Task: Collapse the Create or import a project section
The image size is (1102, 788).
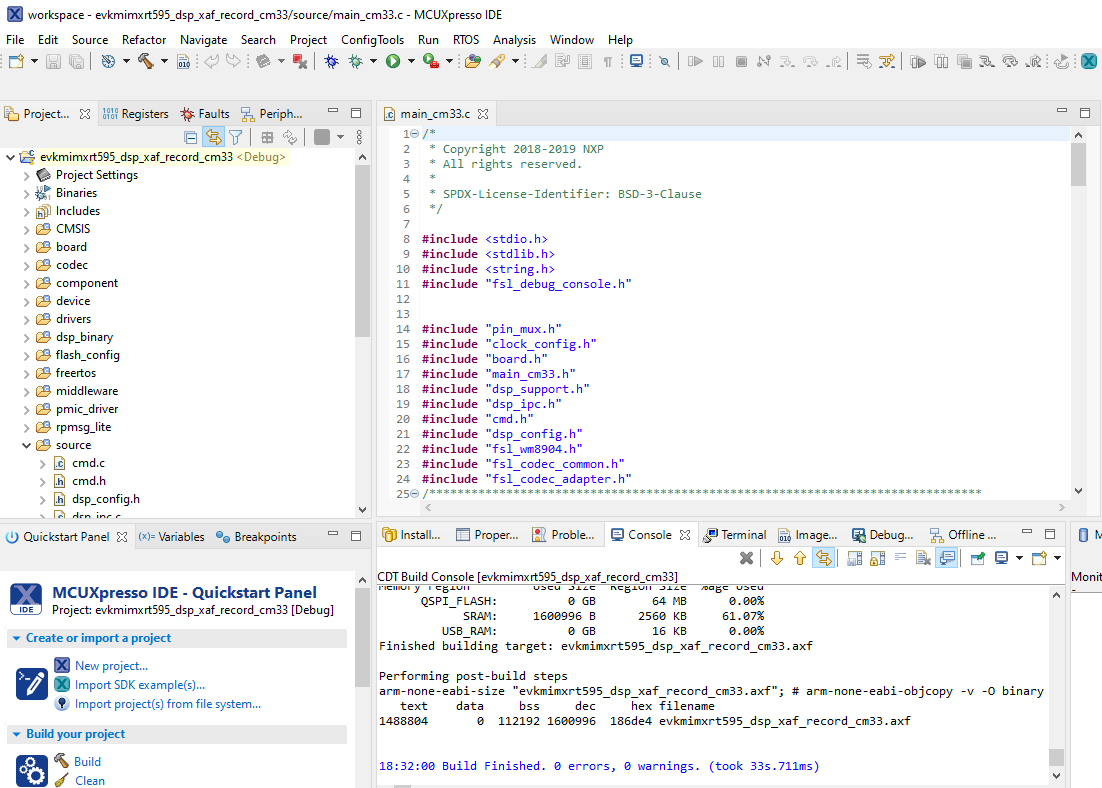Action: tap(16, 638)
